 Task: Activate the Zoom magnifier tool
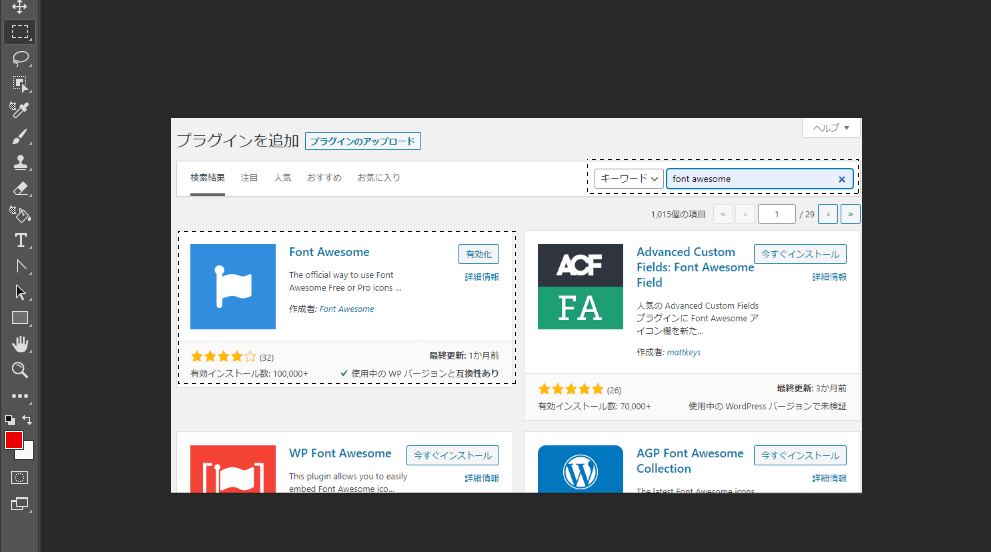pyautogui.click(x=19, y=370)
